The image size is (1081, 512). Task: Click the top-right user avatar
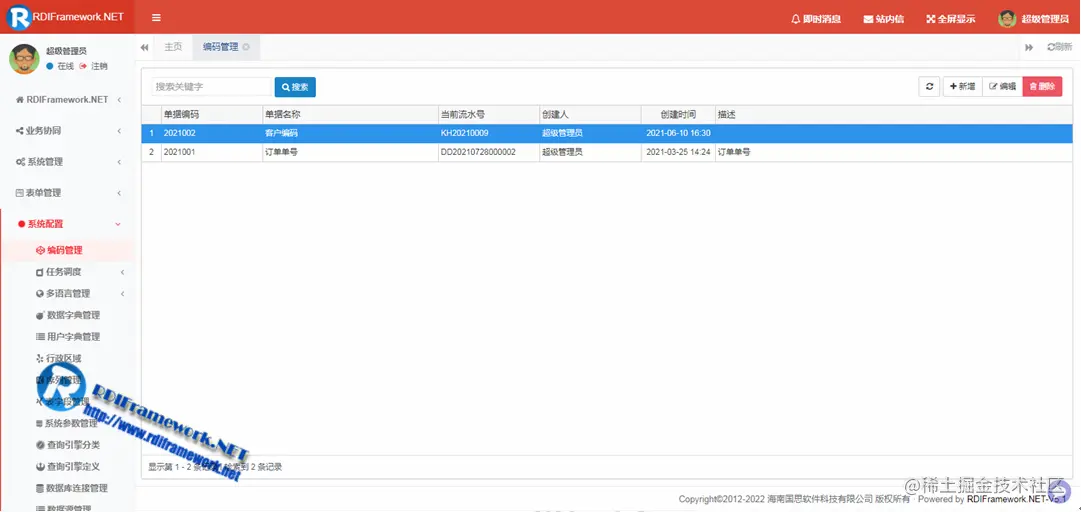tap(1007, 19)
